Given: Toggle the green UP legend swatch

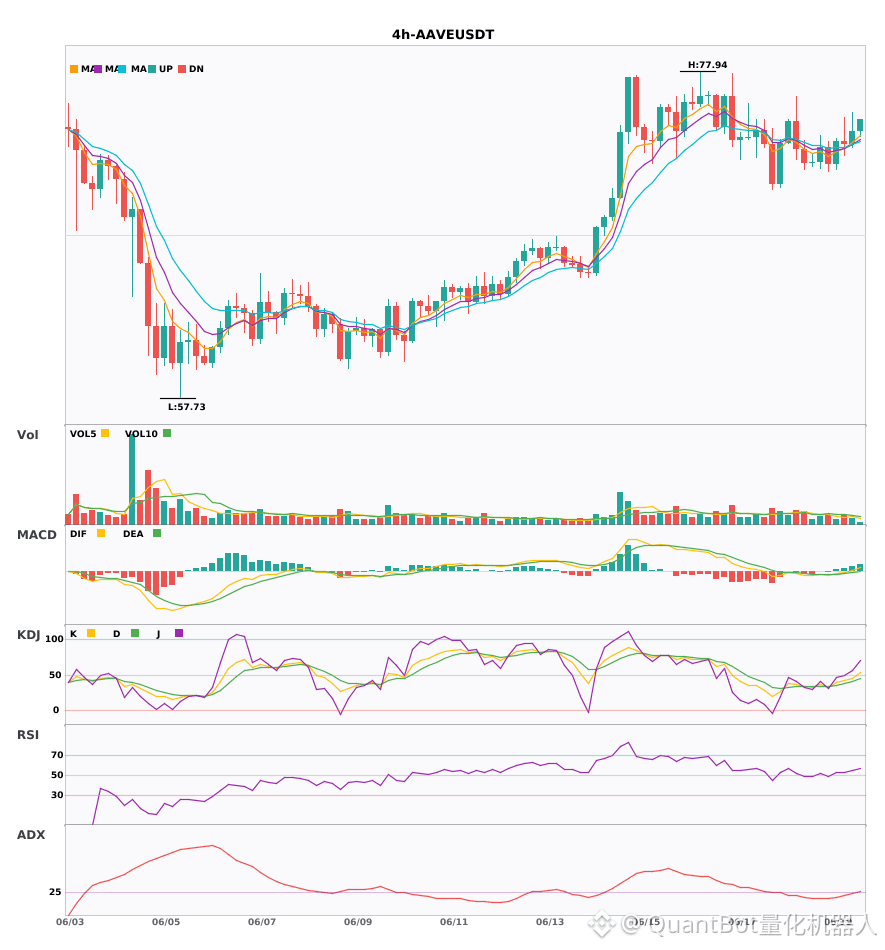Looking at the screenshot, I should 152,69.
